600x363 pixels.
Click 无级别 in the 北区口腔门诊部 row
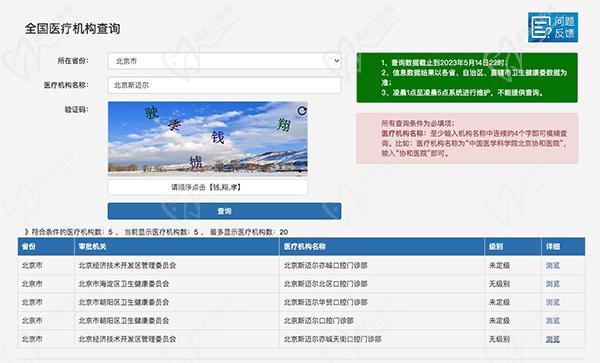tap(499, 284)
